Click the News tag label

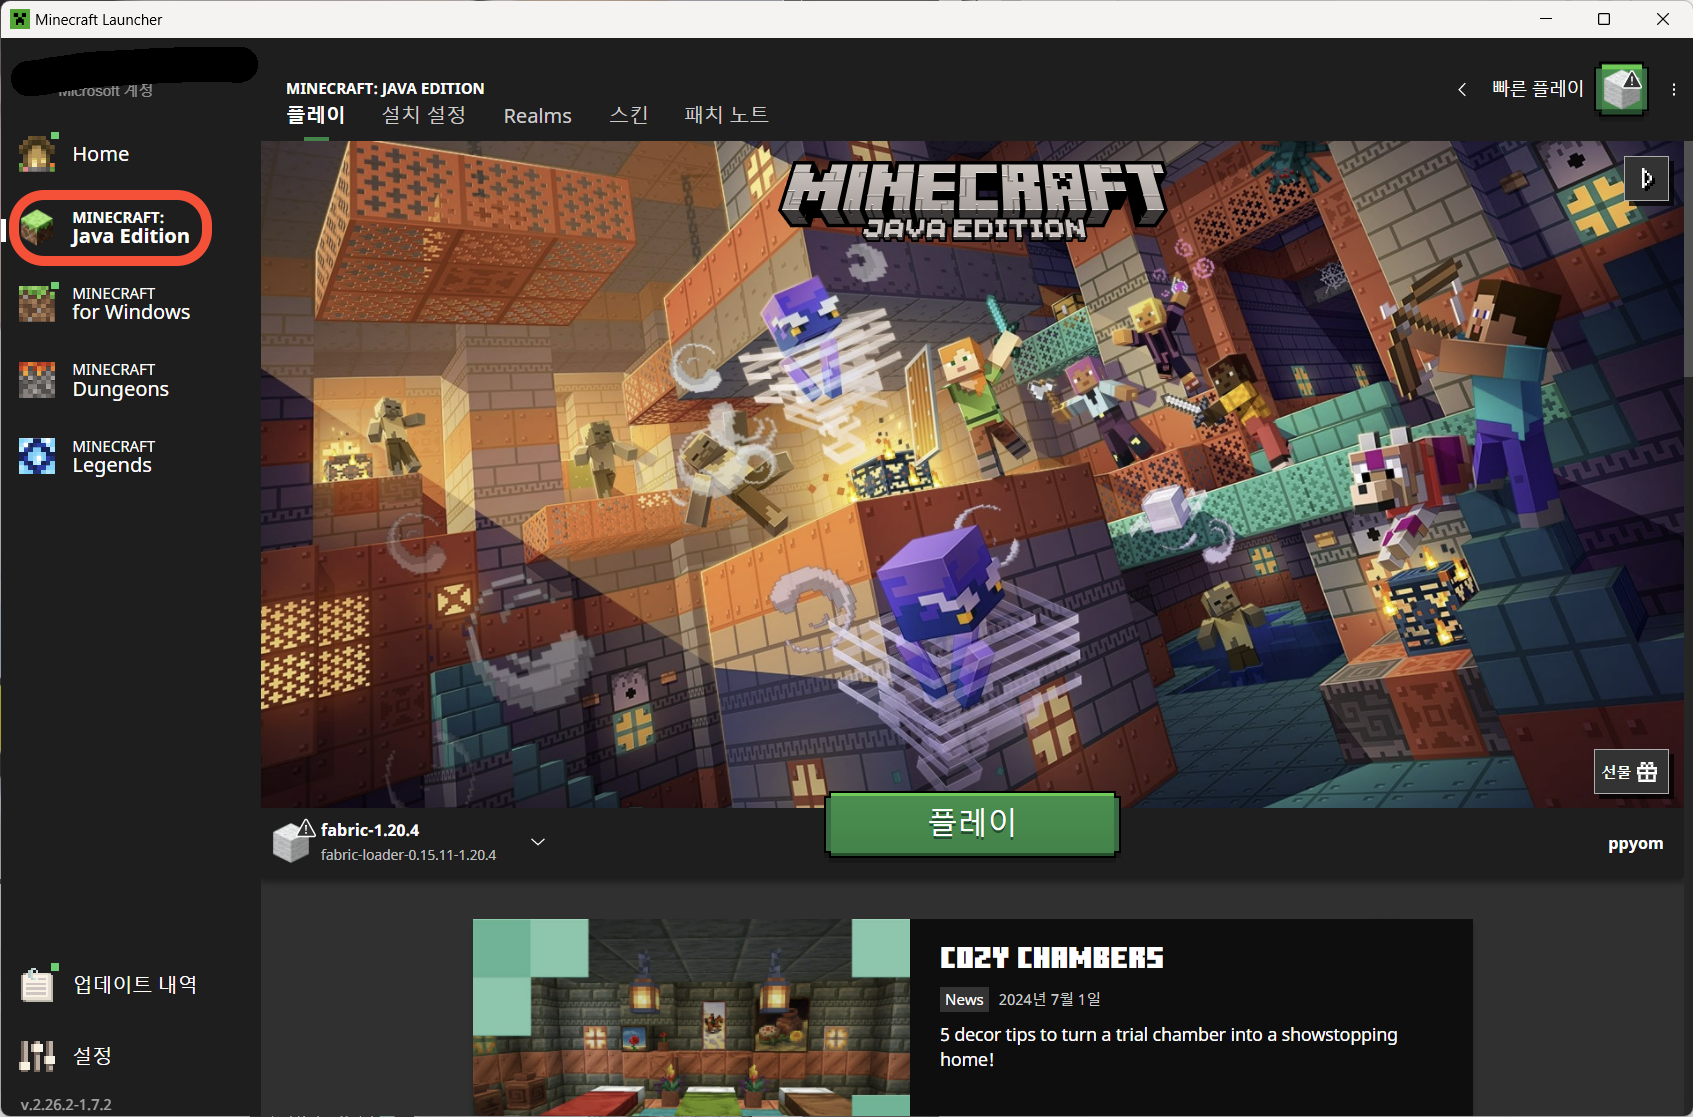964,1000
